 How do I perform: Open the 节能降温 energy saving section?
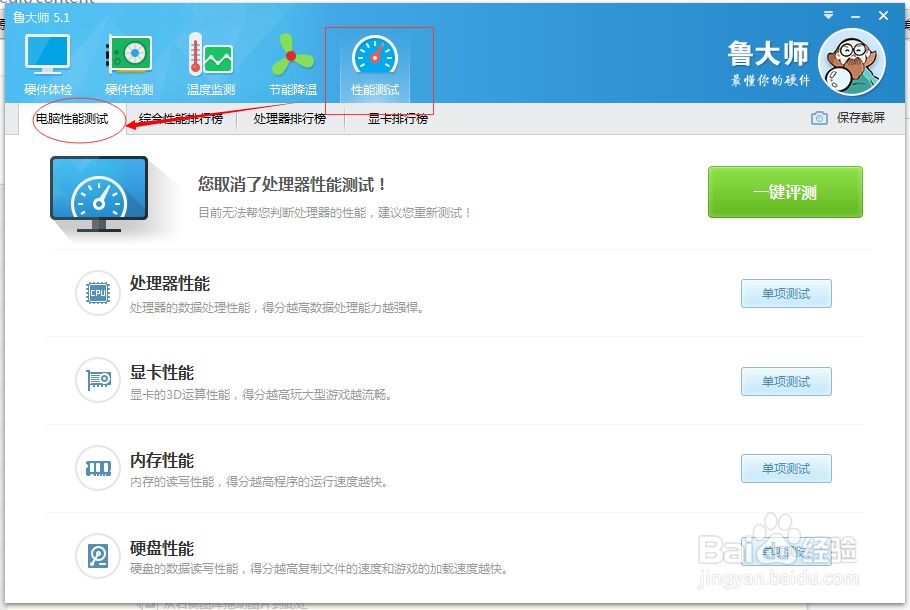pyautogui.click(x=292, y=65)
